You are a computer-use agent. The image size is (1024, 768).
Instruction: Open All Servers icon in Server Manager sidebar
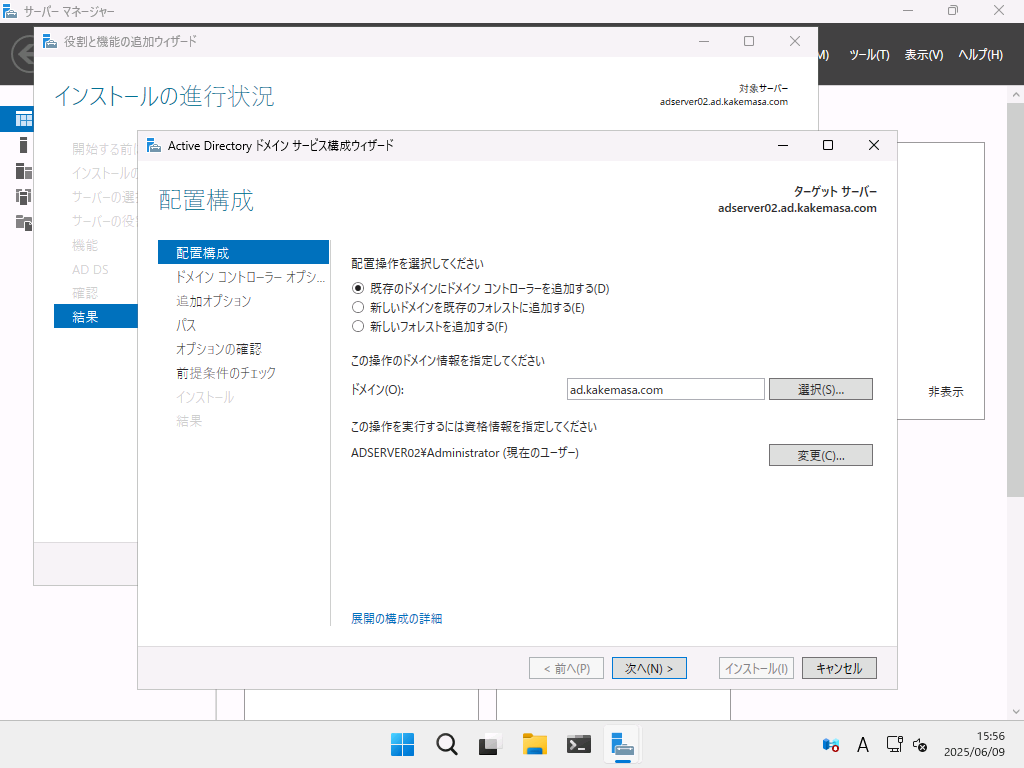click(x=24, y=171)
